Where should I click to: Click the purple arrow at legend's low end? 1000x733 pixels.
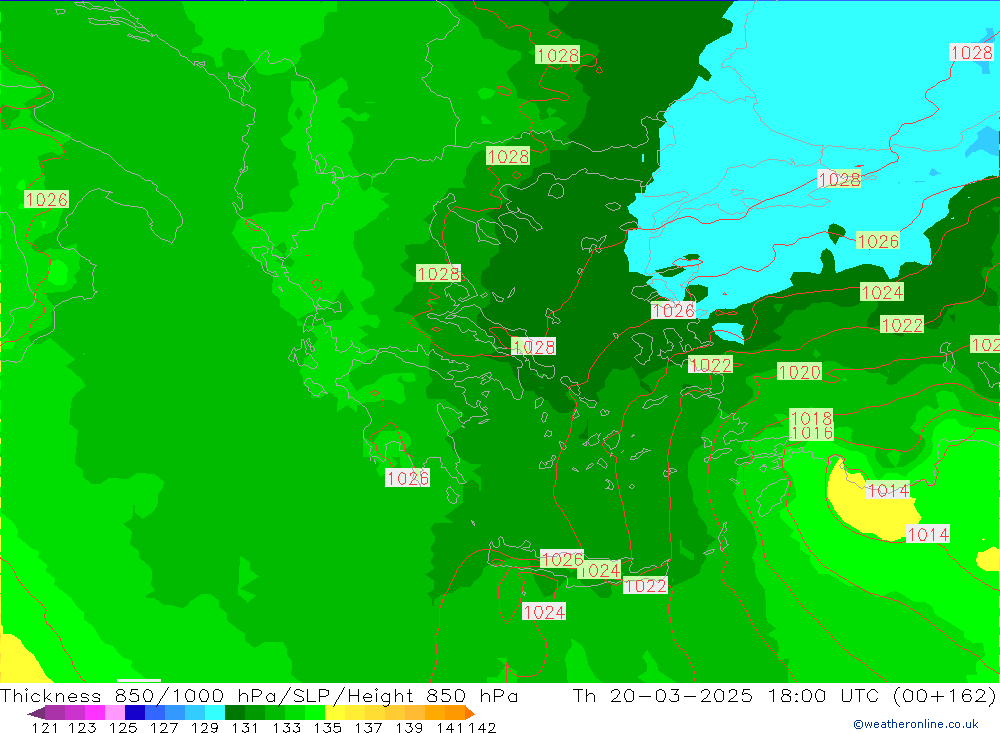coord(36,713)
